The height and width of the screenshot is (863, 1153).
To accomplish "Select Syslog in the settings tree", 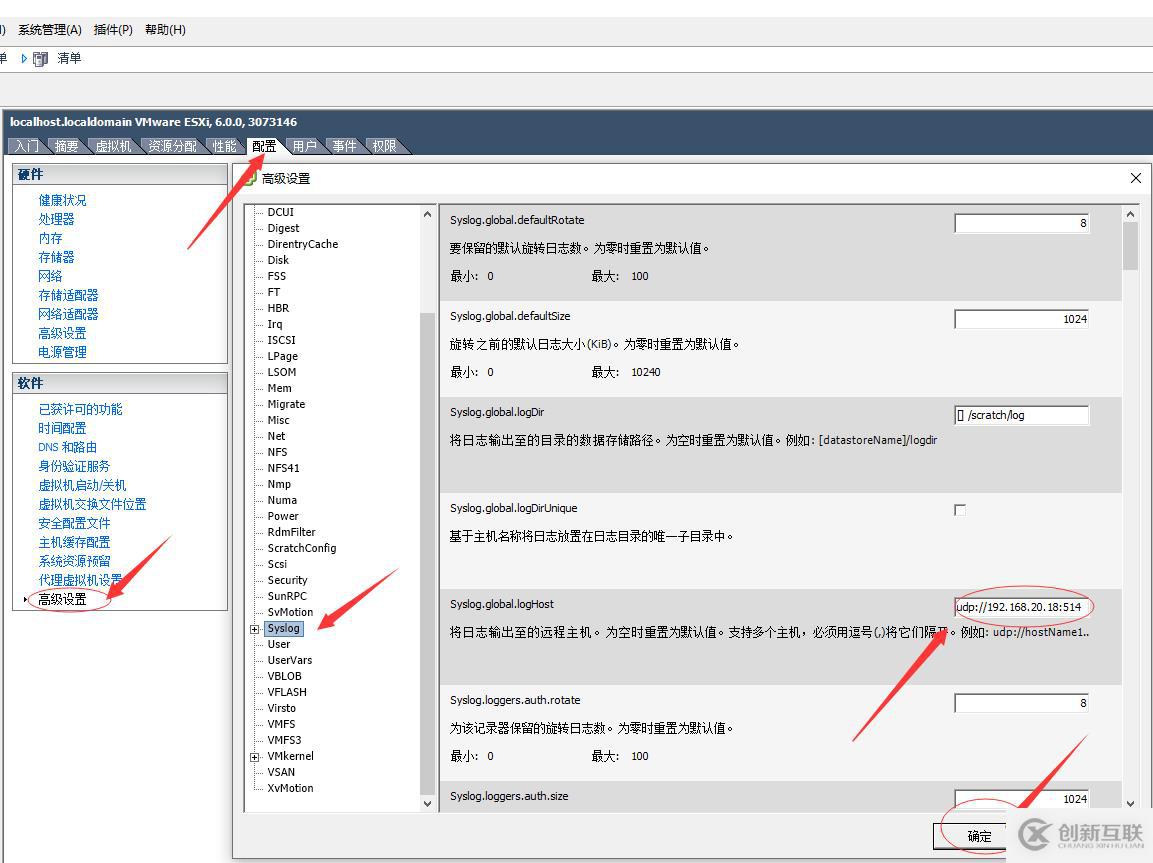I will click(x=284, y=629).
